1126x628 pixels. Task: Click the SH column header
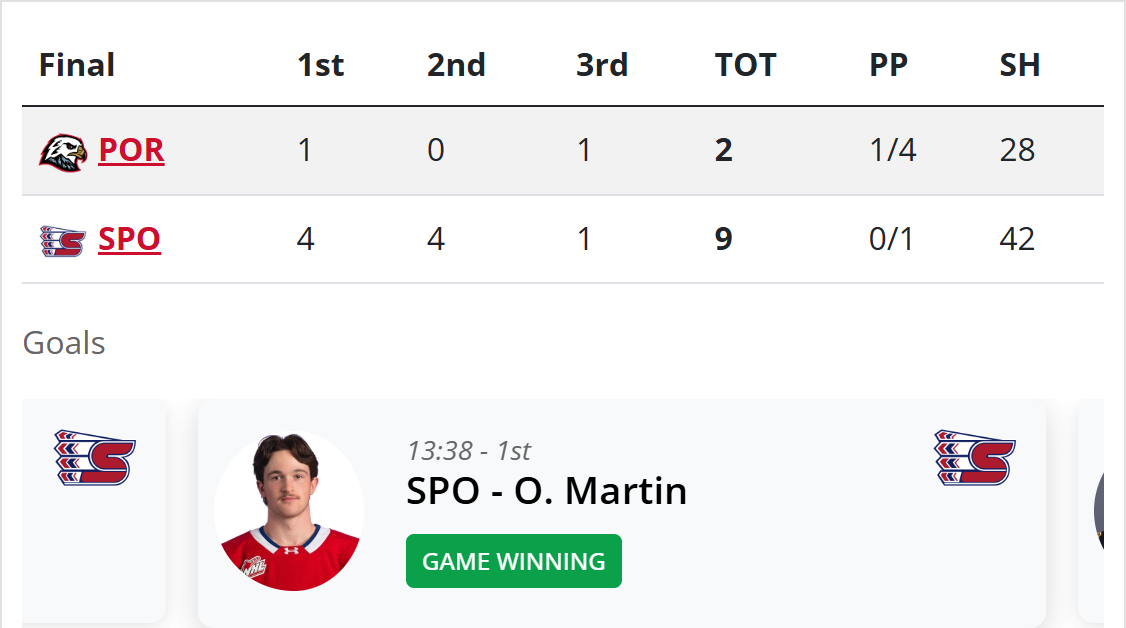click(1019, 65)
